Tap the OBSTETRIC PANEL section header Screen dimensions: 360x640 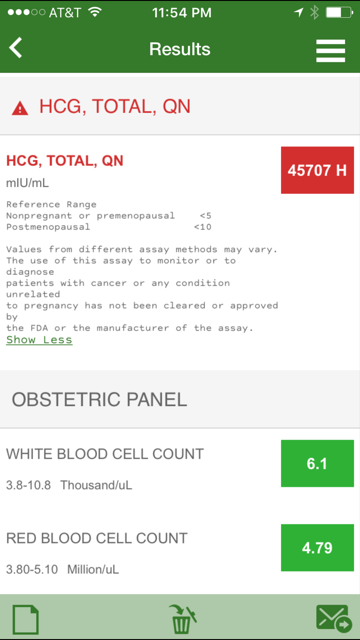coord(180,399)
